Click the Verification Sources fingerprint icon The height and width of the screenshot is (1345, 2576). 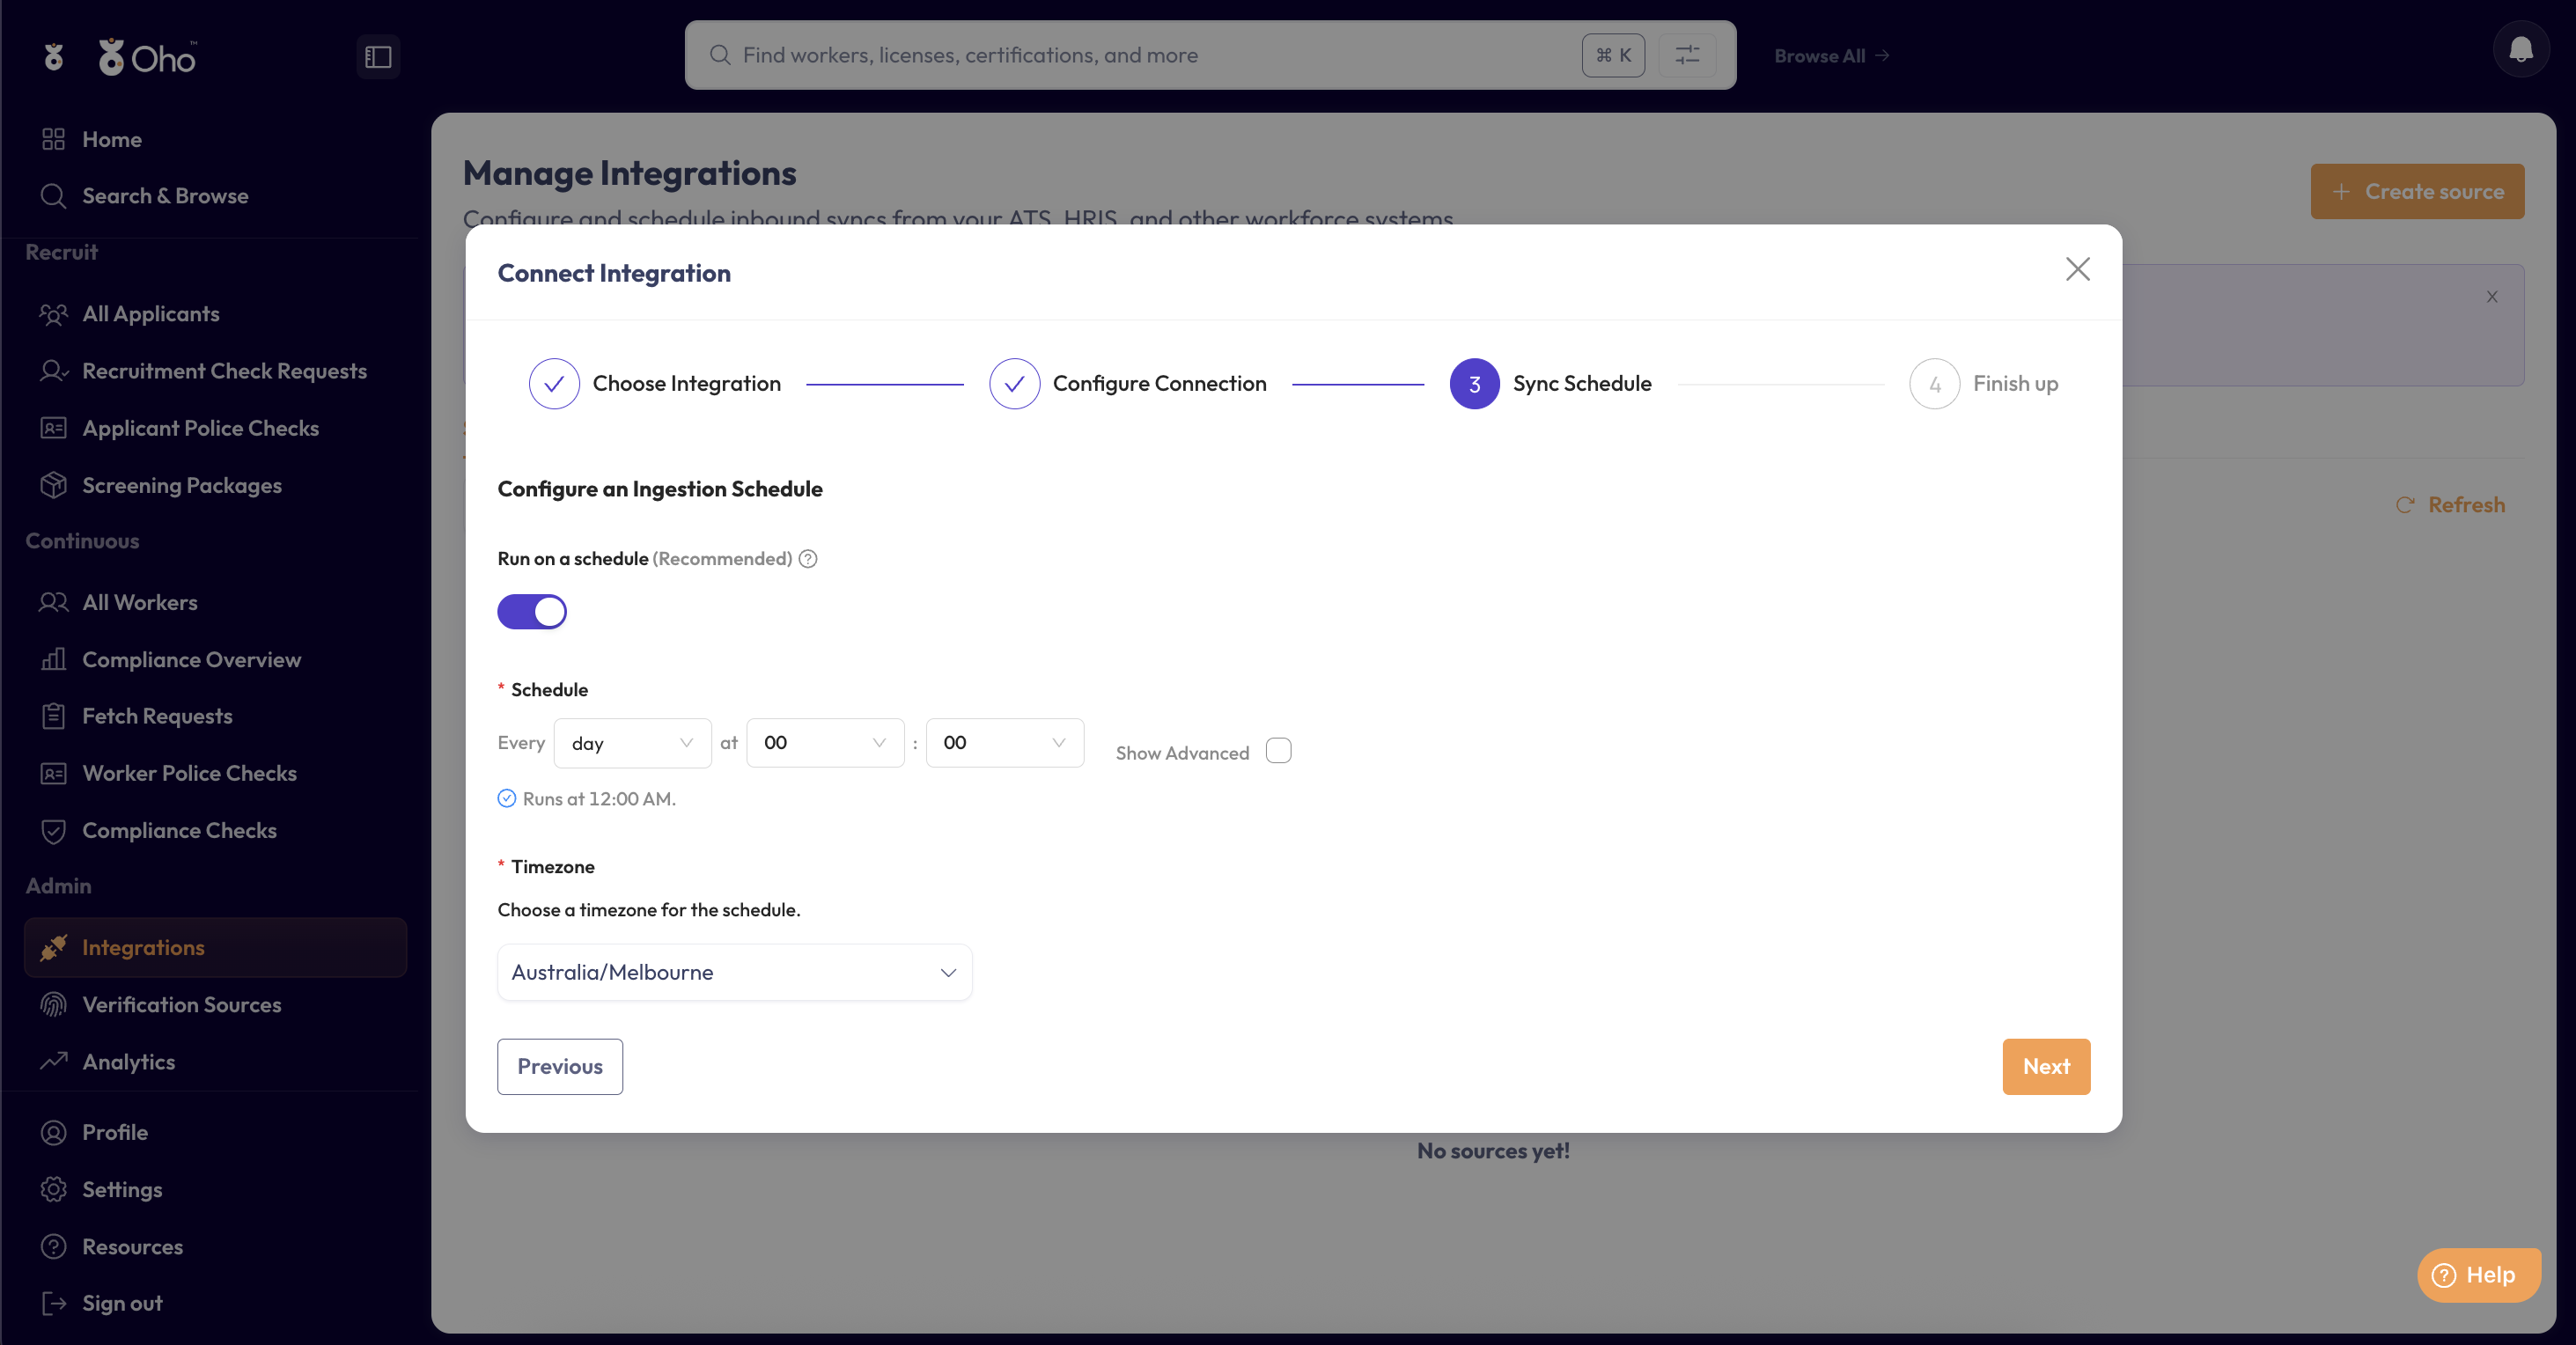click(x=53, y=1005)
